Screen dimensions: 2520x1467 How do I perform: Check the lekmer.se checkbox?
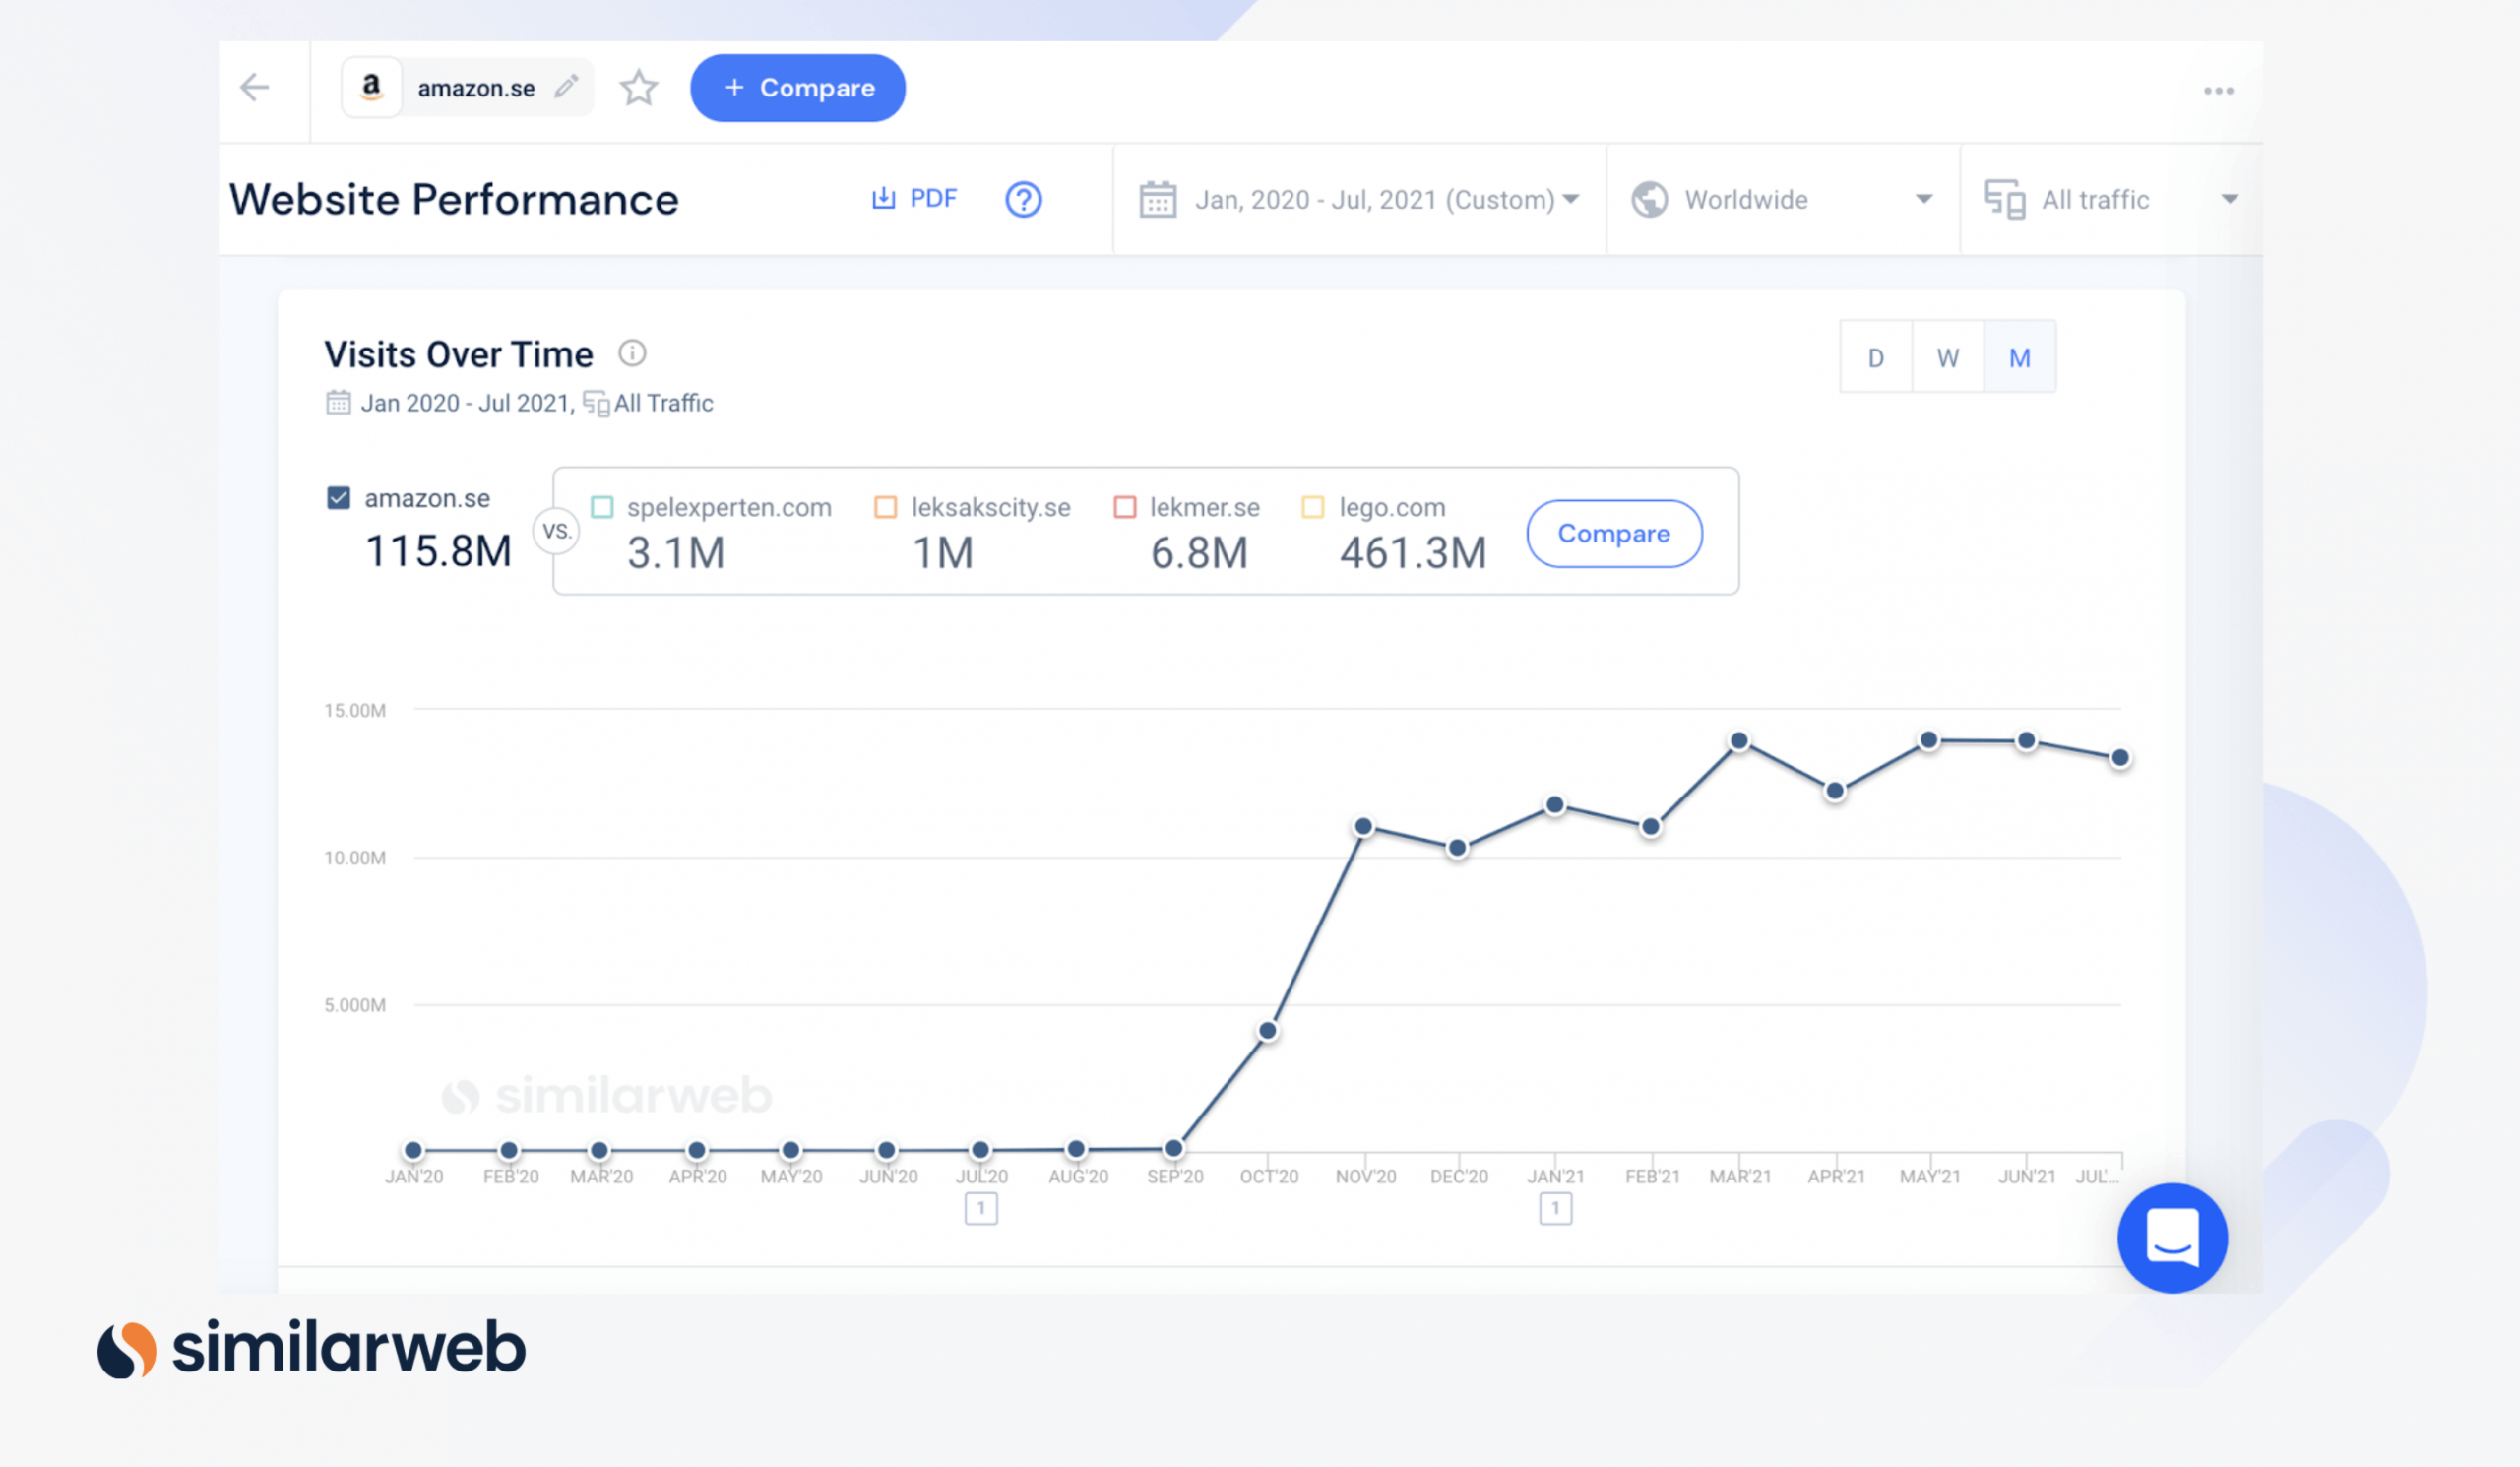[x=1125, y=507]
